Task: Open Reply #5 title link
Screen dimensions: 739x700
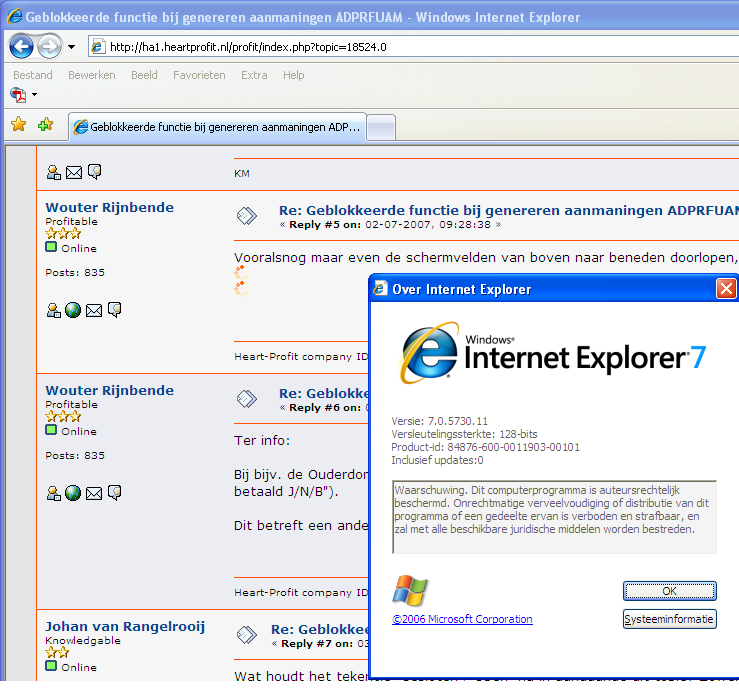Action: 509,210
